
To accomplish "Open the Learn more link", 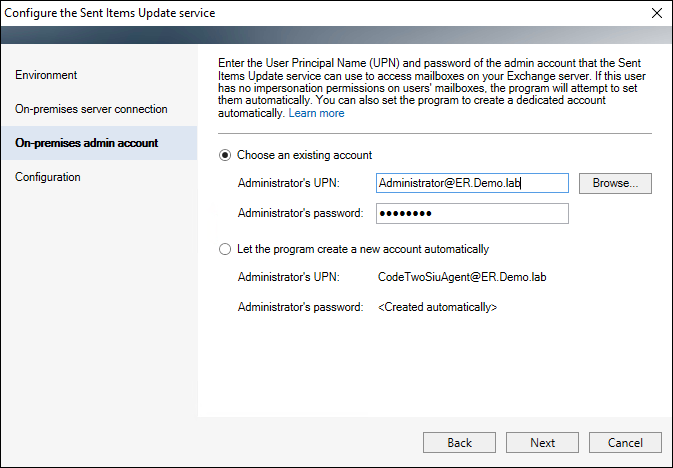I will (x=316, y=113).
